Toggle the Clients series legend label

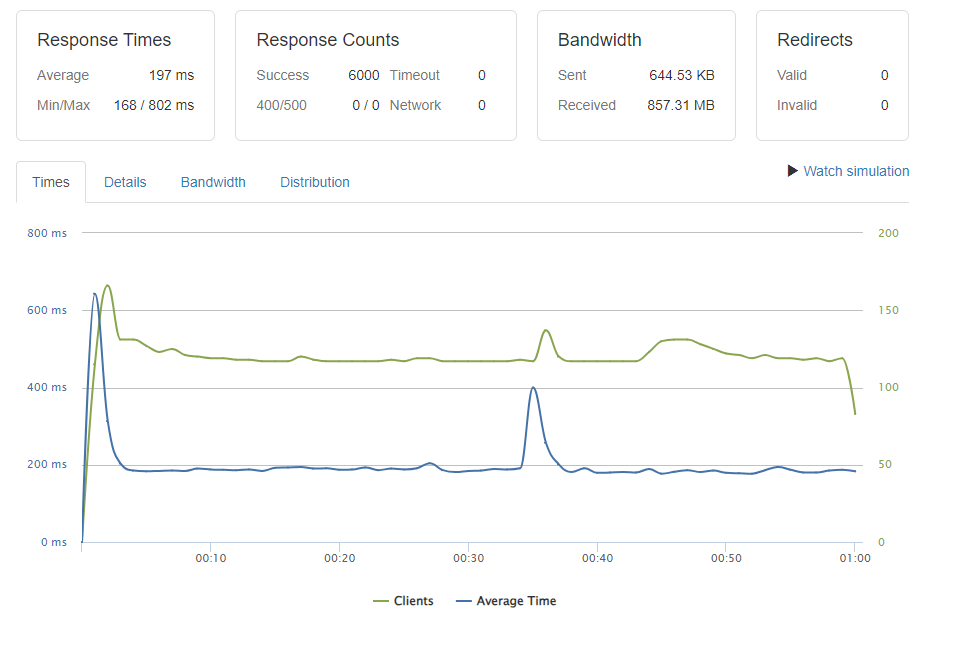pyautogui.click(x=413, y=601)
